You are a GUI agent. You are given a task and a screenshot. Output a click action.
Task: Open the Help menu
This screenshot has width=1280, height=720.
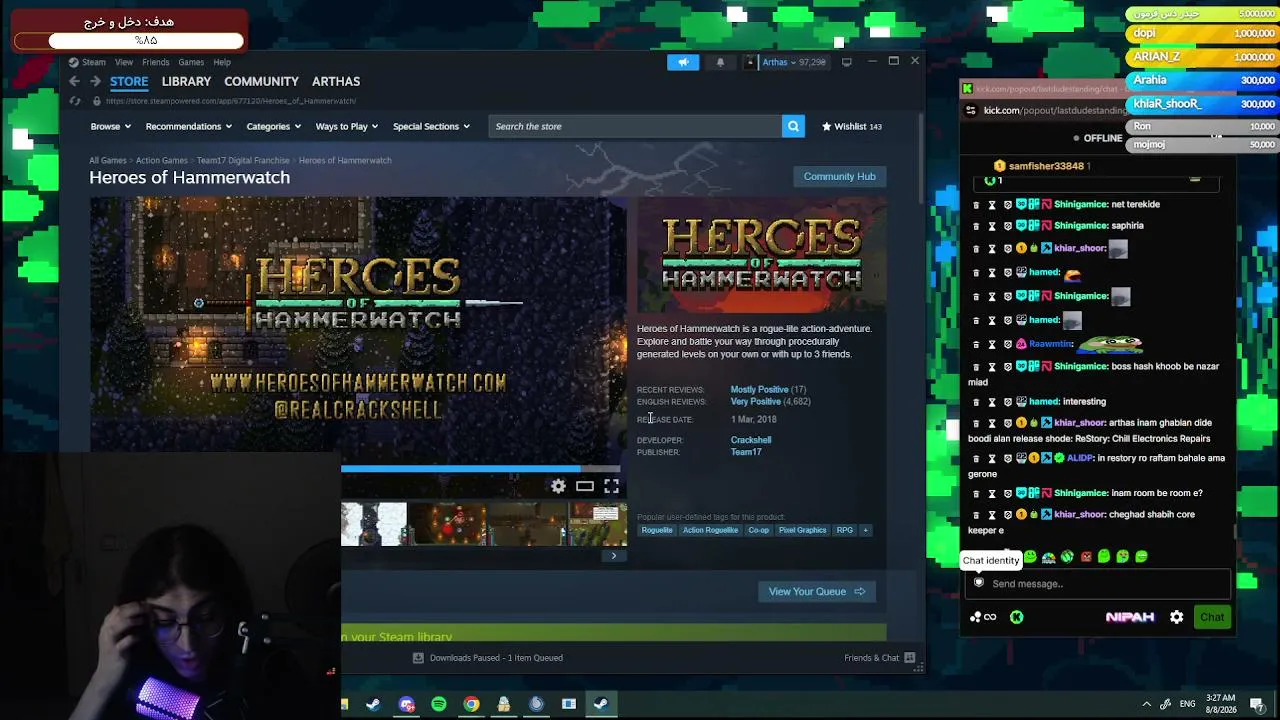click(222, 62)
